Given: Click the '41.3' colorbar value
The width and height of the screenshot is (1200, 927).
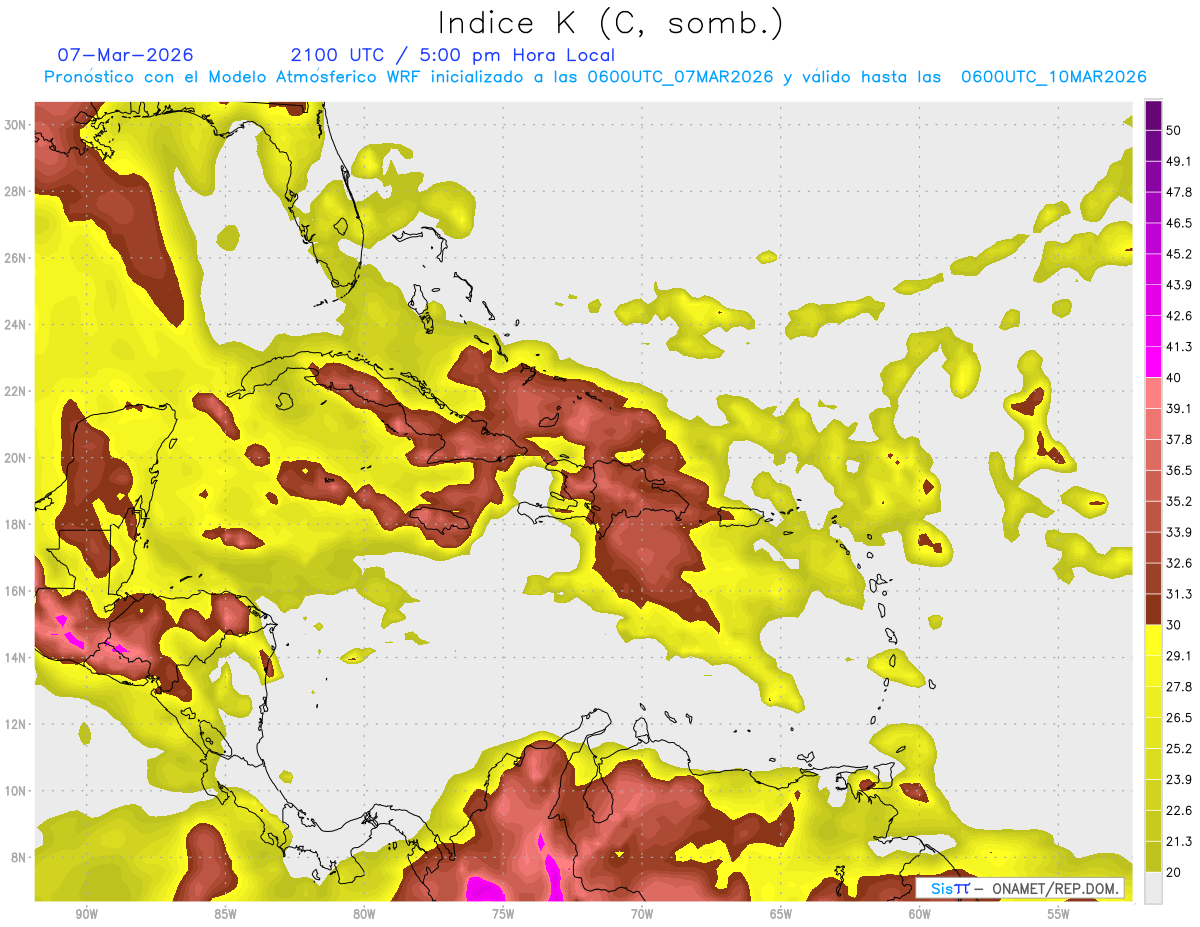Looking at the screenshot, I should pyautogui.click(x=1179, y=347).
